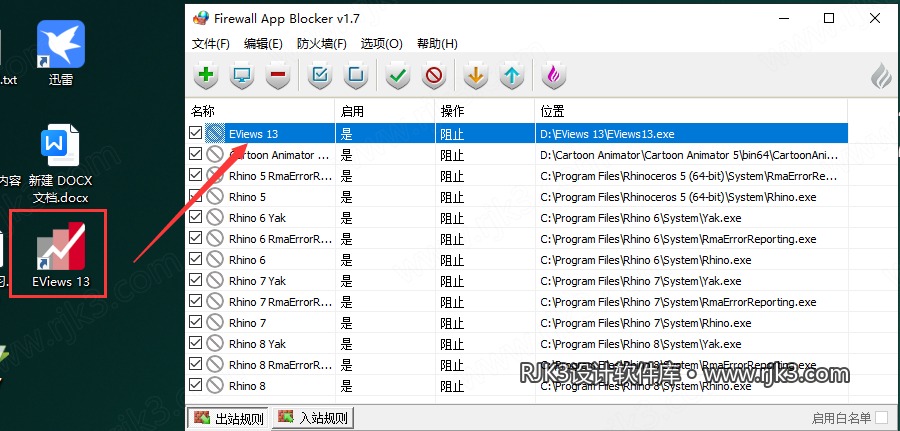Toggle the Rhino 7 Yak checkbox

pos(196,280)
